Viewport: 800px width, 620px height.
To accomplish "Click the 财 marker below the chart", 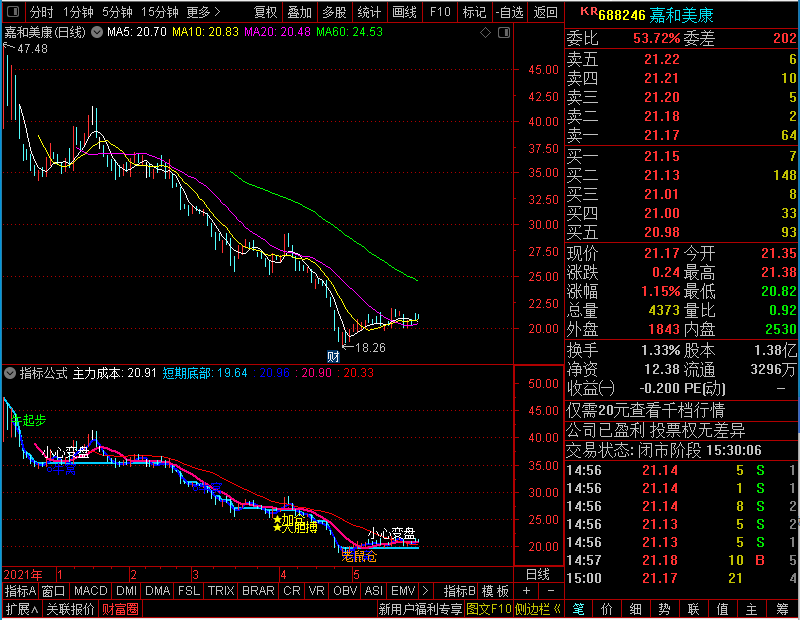I will click(333, 357).
